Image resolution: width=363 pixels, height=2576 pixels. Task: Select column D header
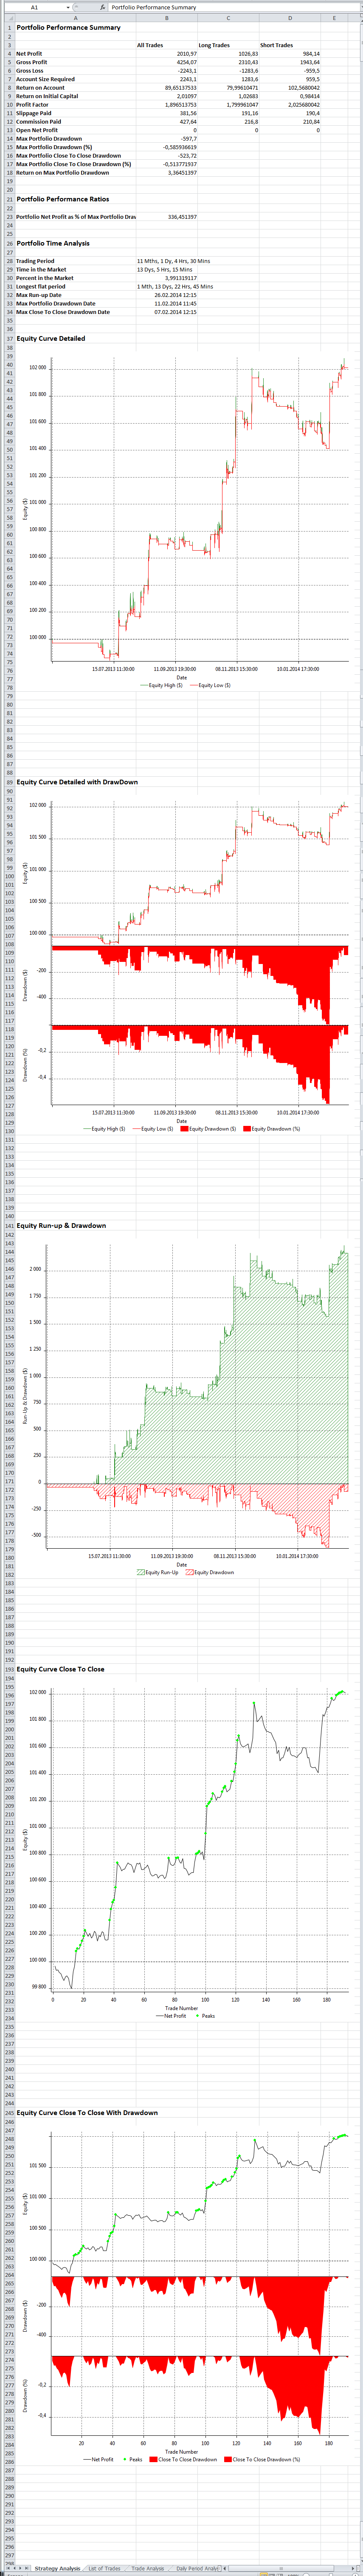click(x=290, y=18)
